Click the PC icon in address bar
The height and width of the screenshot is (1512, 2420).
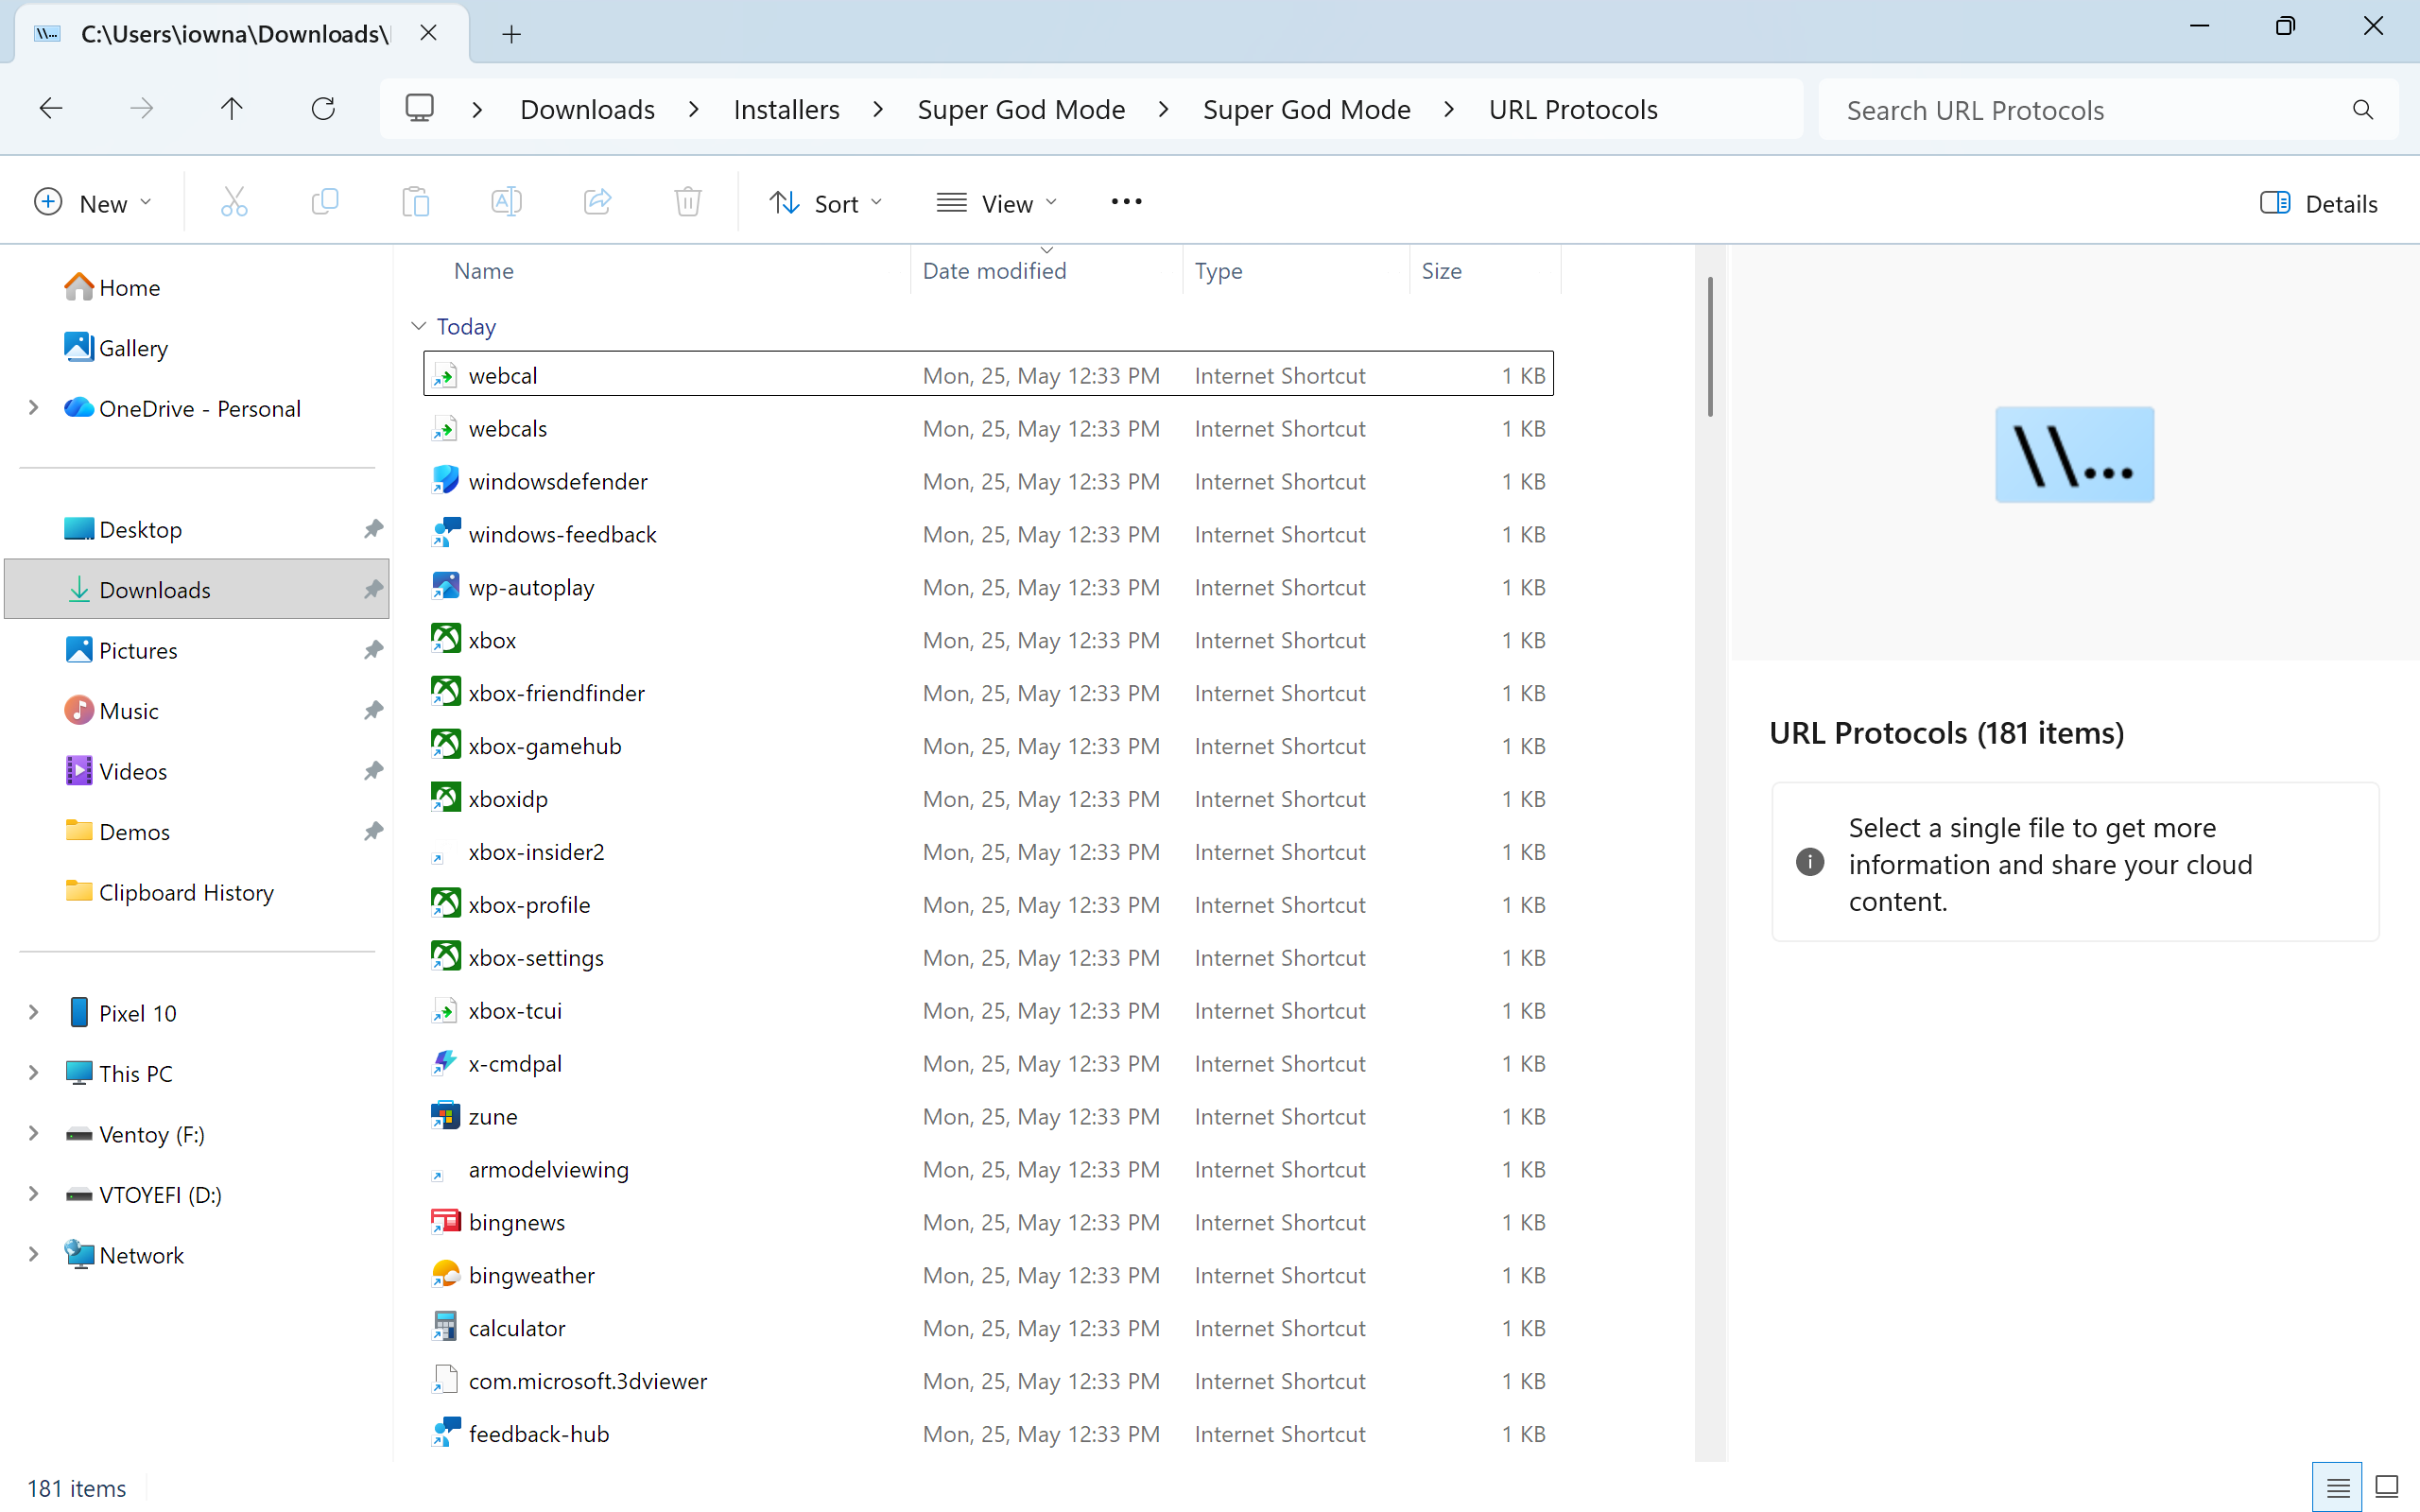pyautogui.click(x=420, y=108)
